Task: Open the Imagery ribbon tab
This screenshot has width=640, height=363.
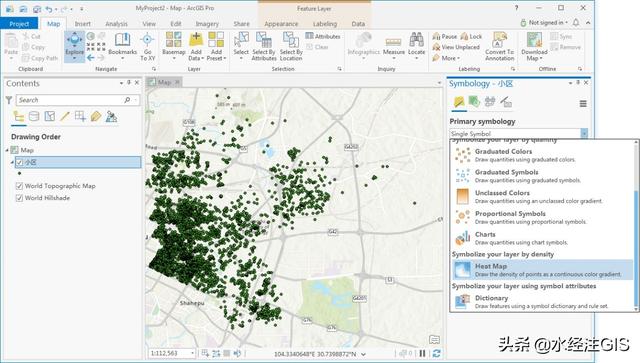Action: click(207, 24)
